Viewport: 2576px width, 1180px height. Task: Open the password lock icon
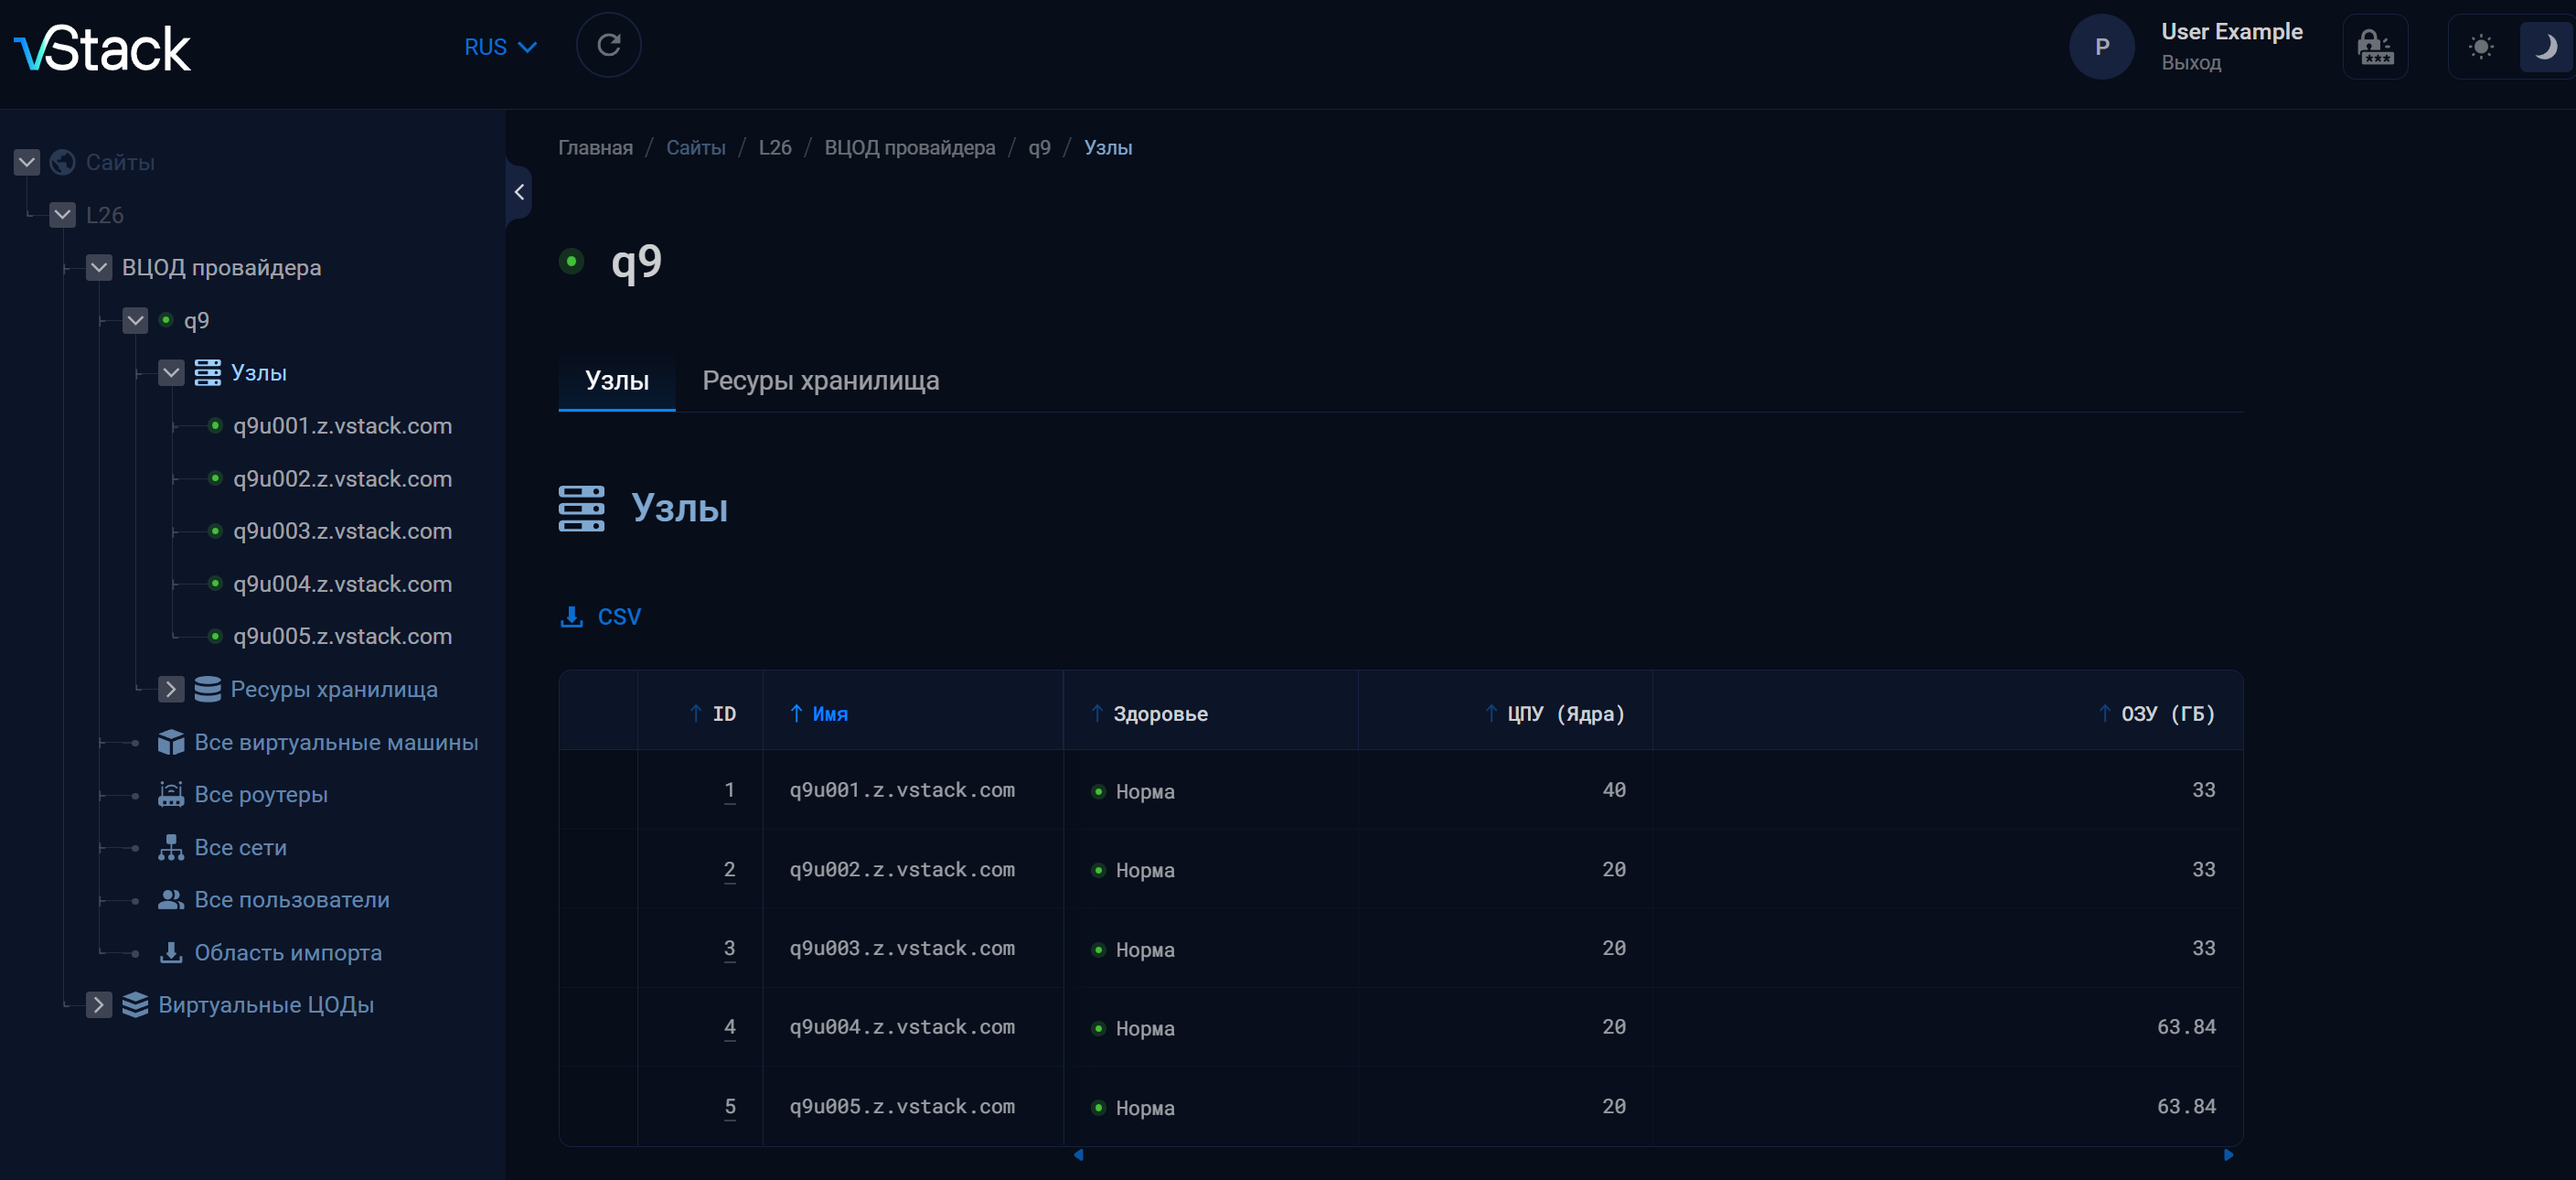click(2374, 46)
